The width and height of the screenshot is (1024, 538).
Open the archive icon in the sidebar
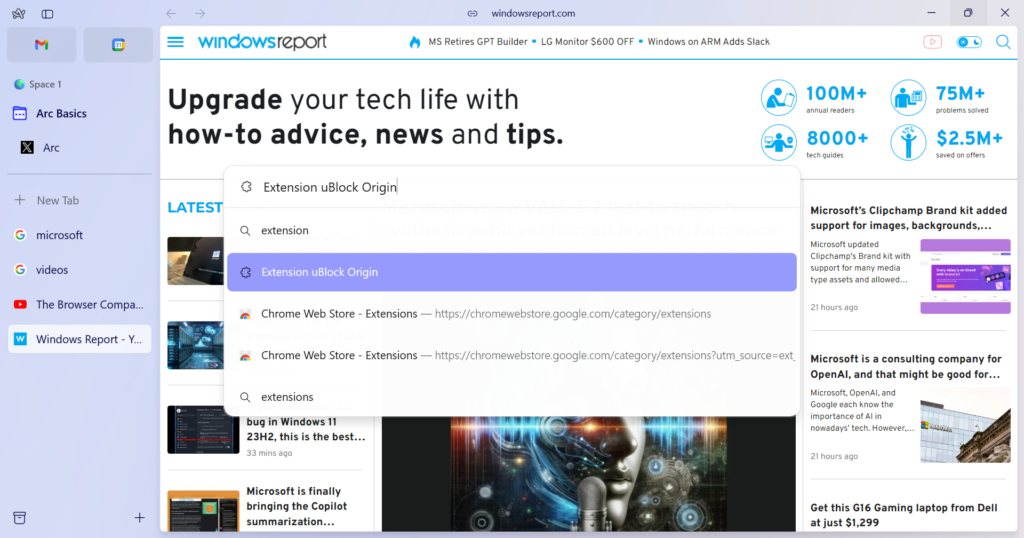(x=20, y=518)
